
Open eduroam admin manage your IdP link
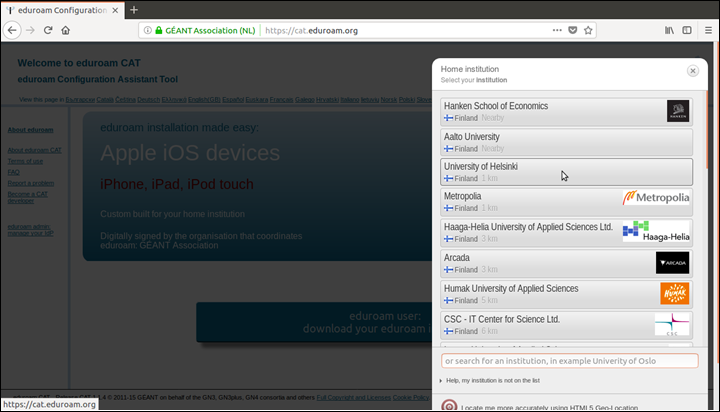click(x=30, y=230)
